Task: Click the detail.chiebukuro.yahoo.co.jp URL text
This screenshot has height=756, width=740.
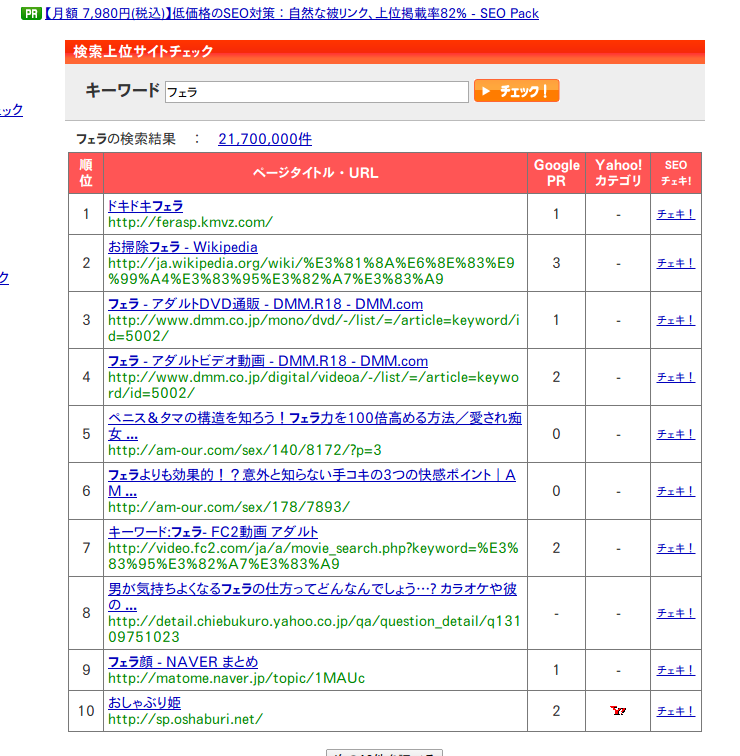Action: pyautogui.click(x=314, y=629)
